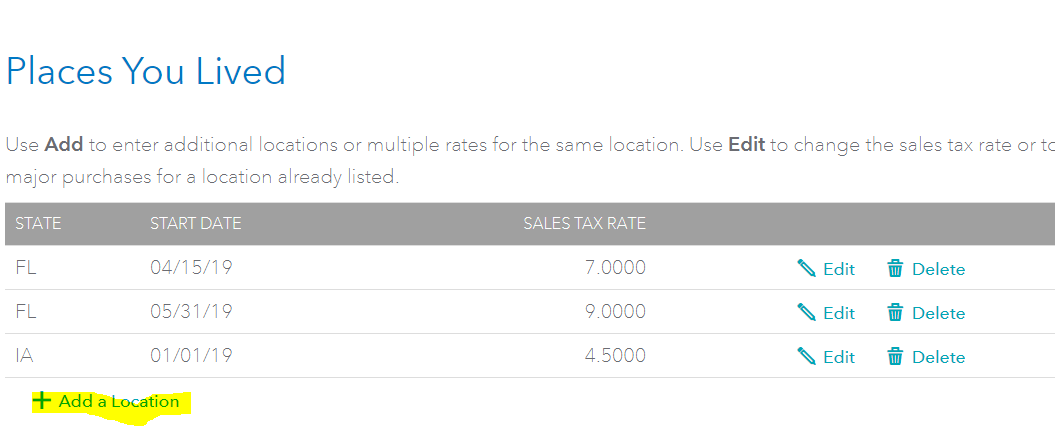Click trash can icon for the 7.0000 rate row
This screenshot has width=1055, height=444.
point(895,268)
